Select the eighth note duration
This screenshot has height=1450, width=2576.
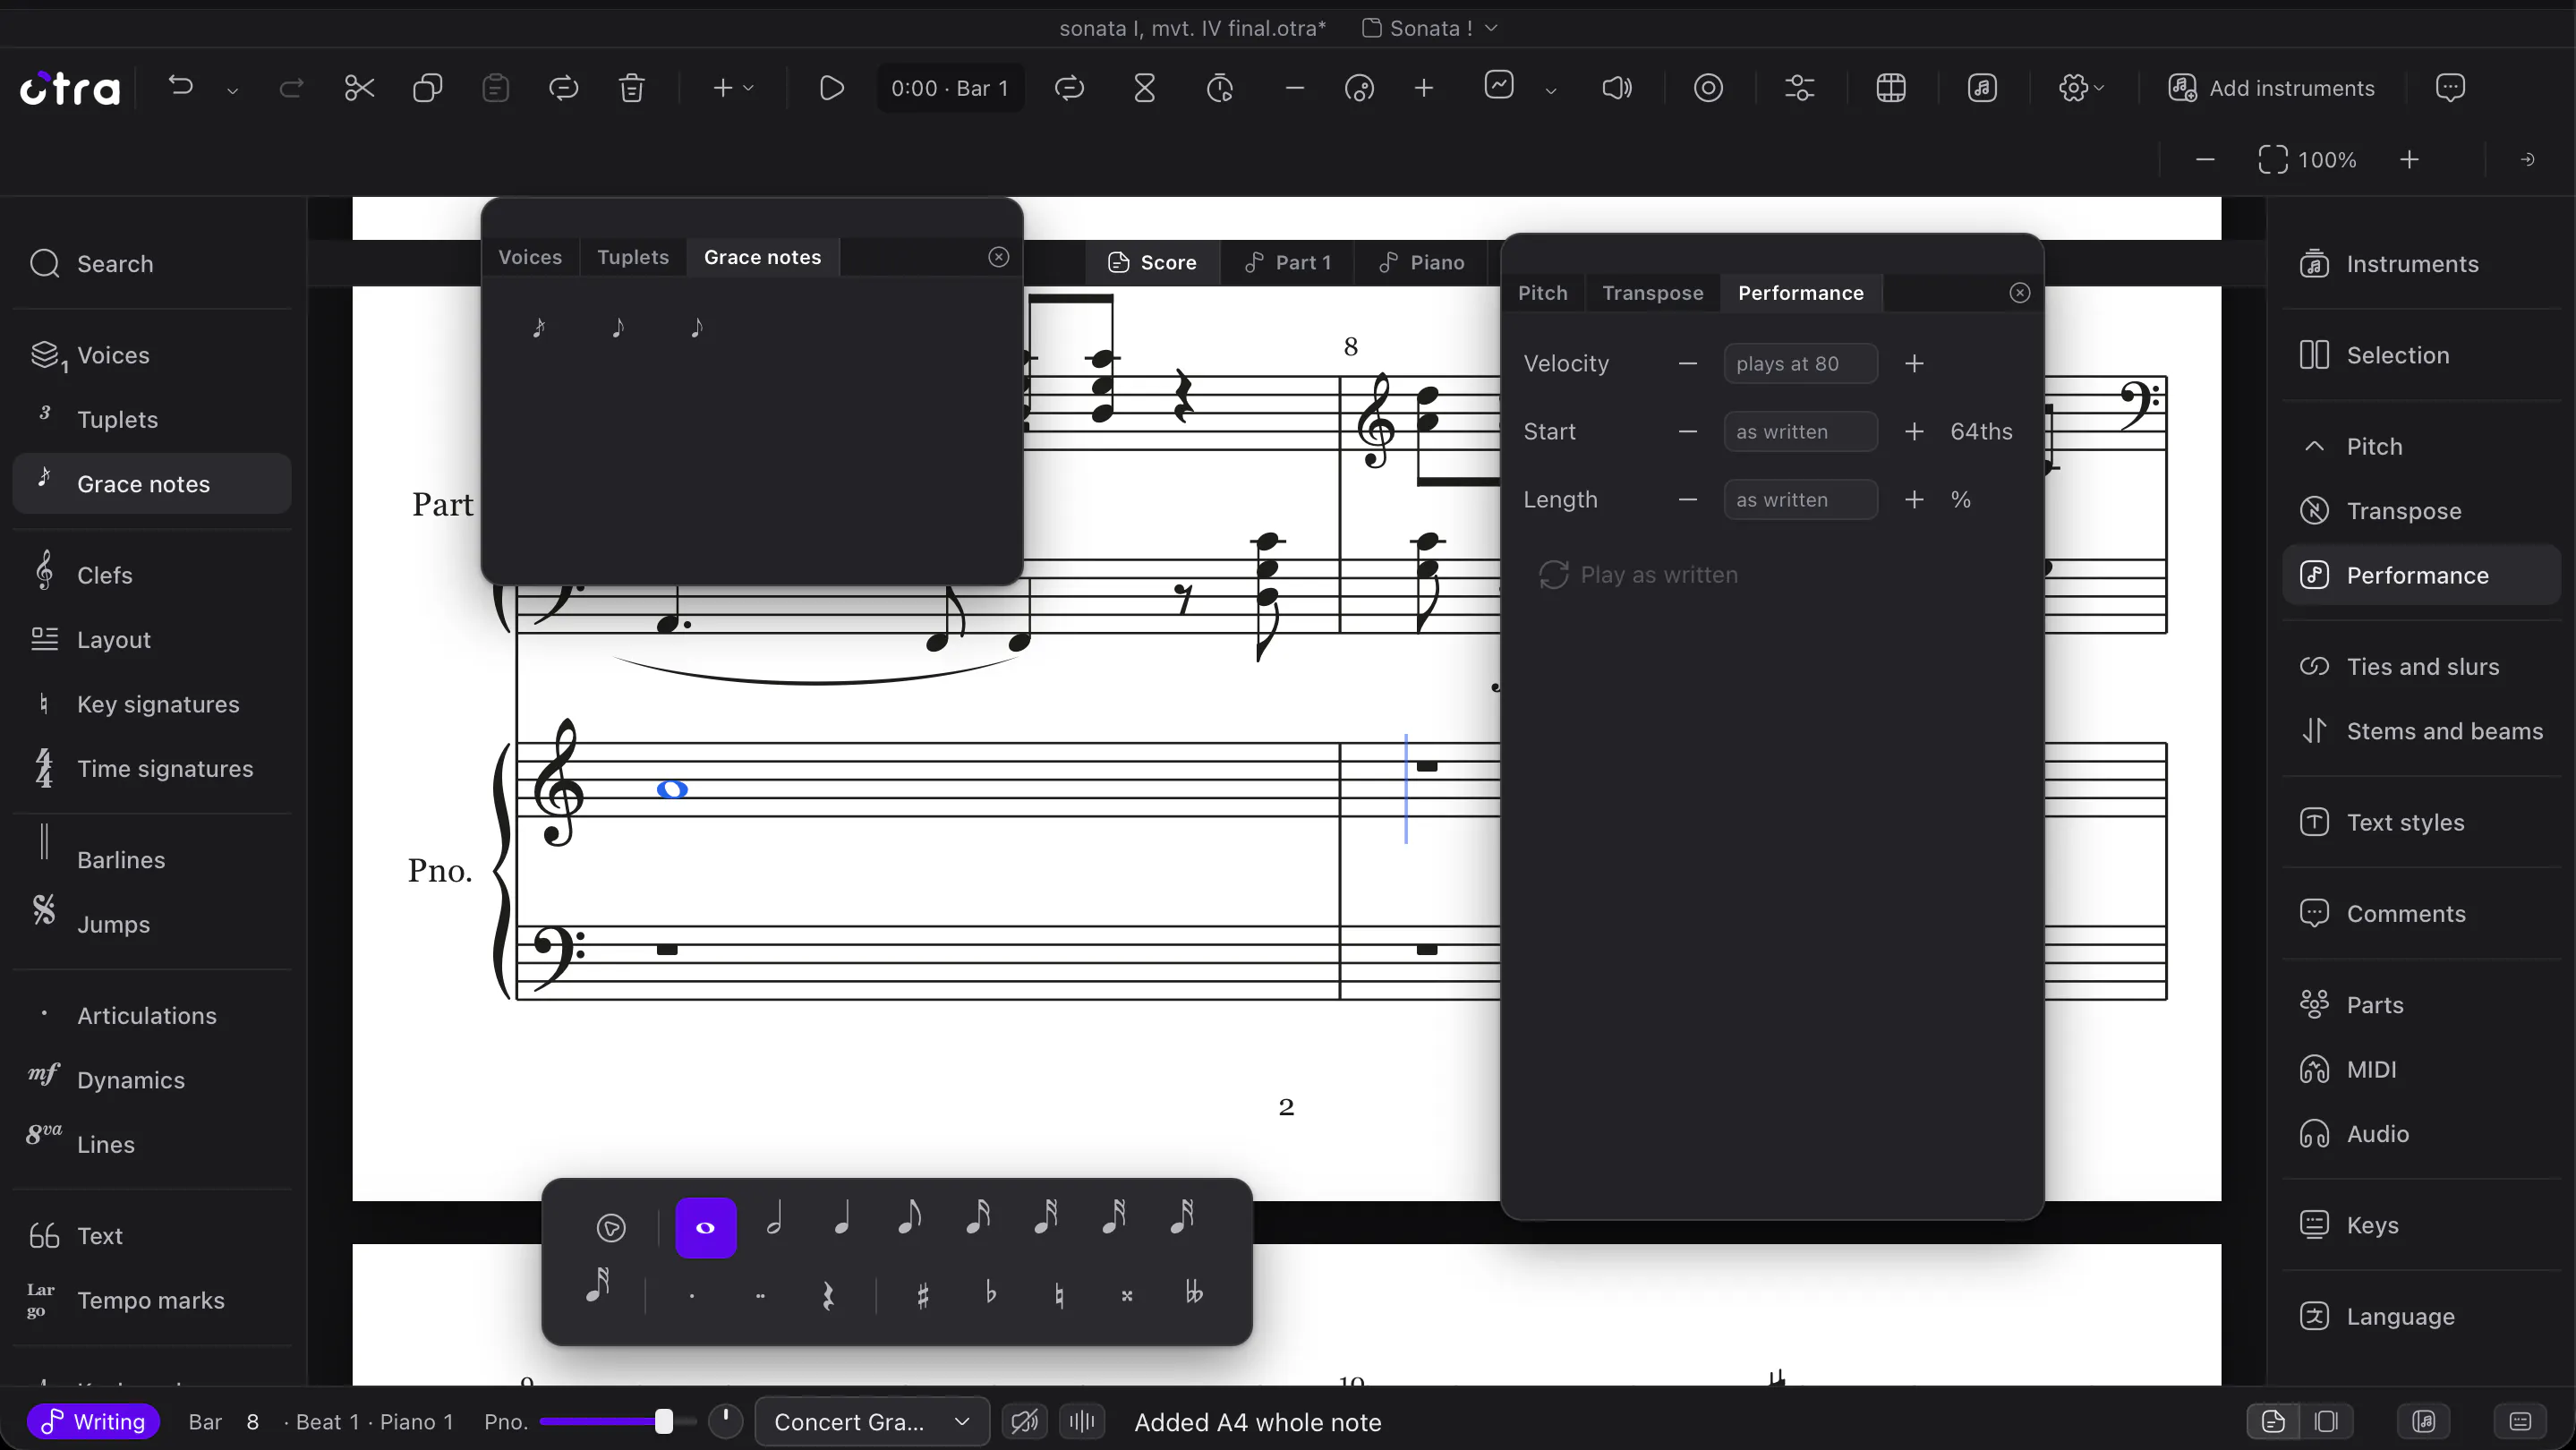pyautogui.click(x=910, y=1220)
